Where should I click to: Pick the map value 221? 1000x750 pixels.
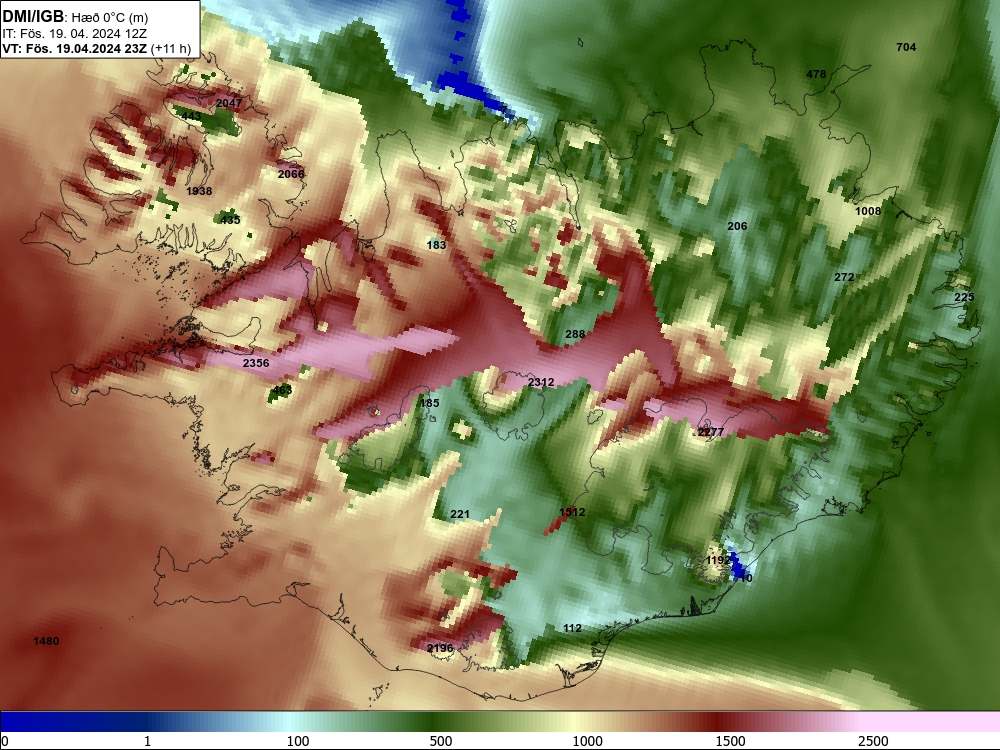pyautogui.click(x=460, y=514)
